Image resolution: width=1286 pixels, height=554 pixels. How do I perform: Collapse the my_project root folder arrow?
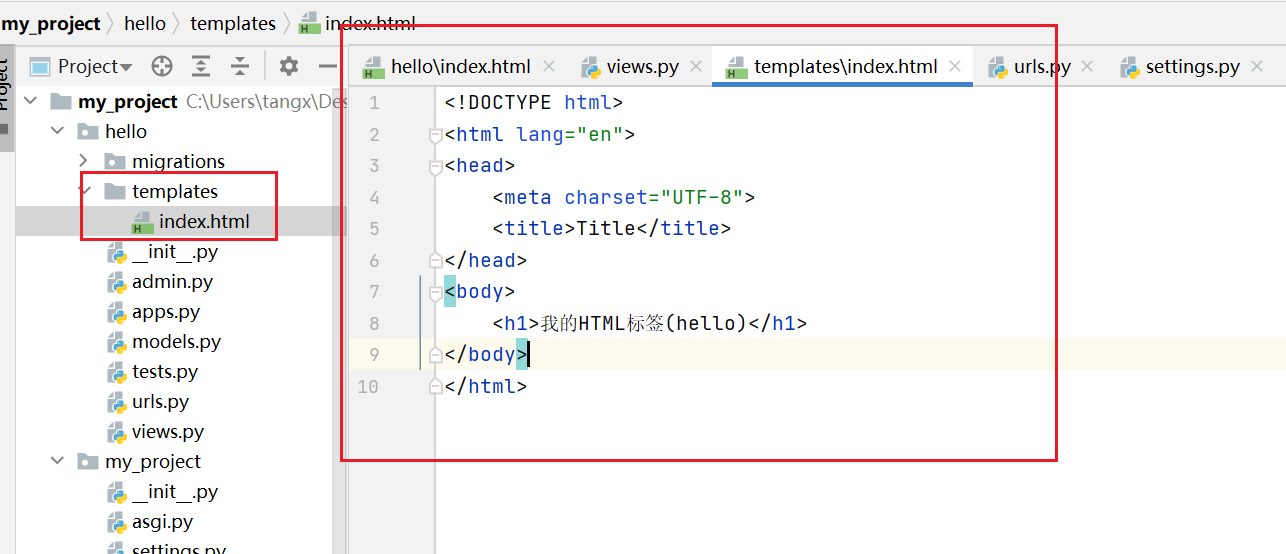click(x=30, y=101)
